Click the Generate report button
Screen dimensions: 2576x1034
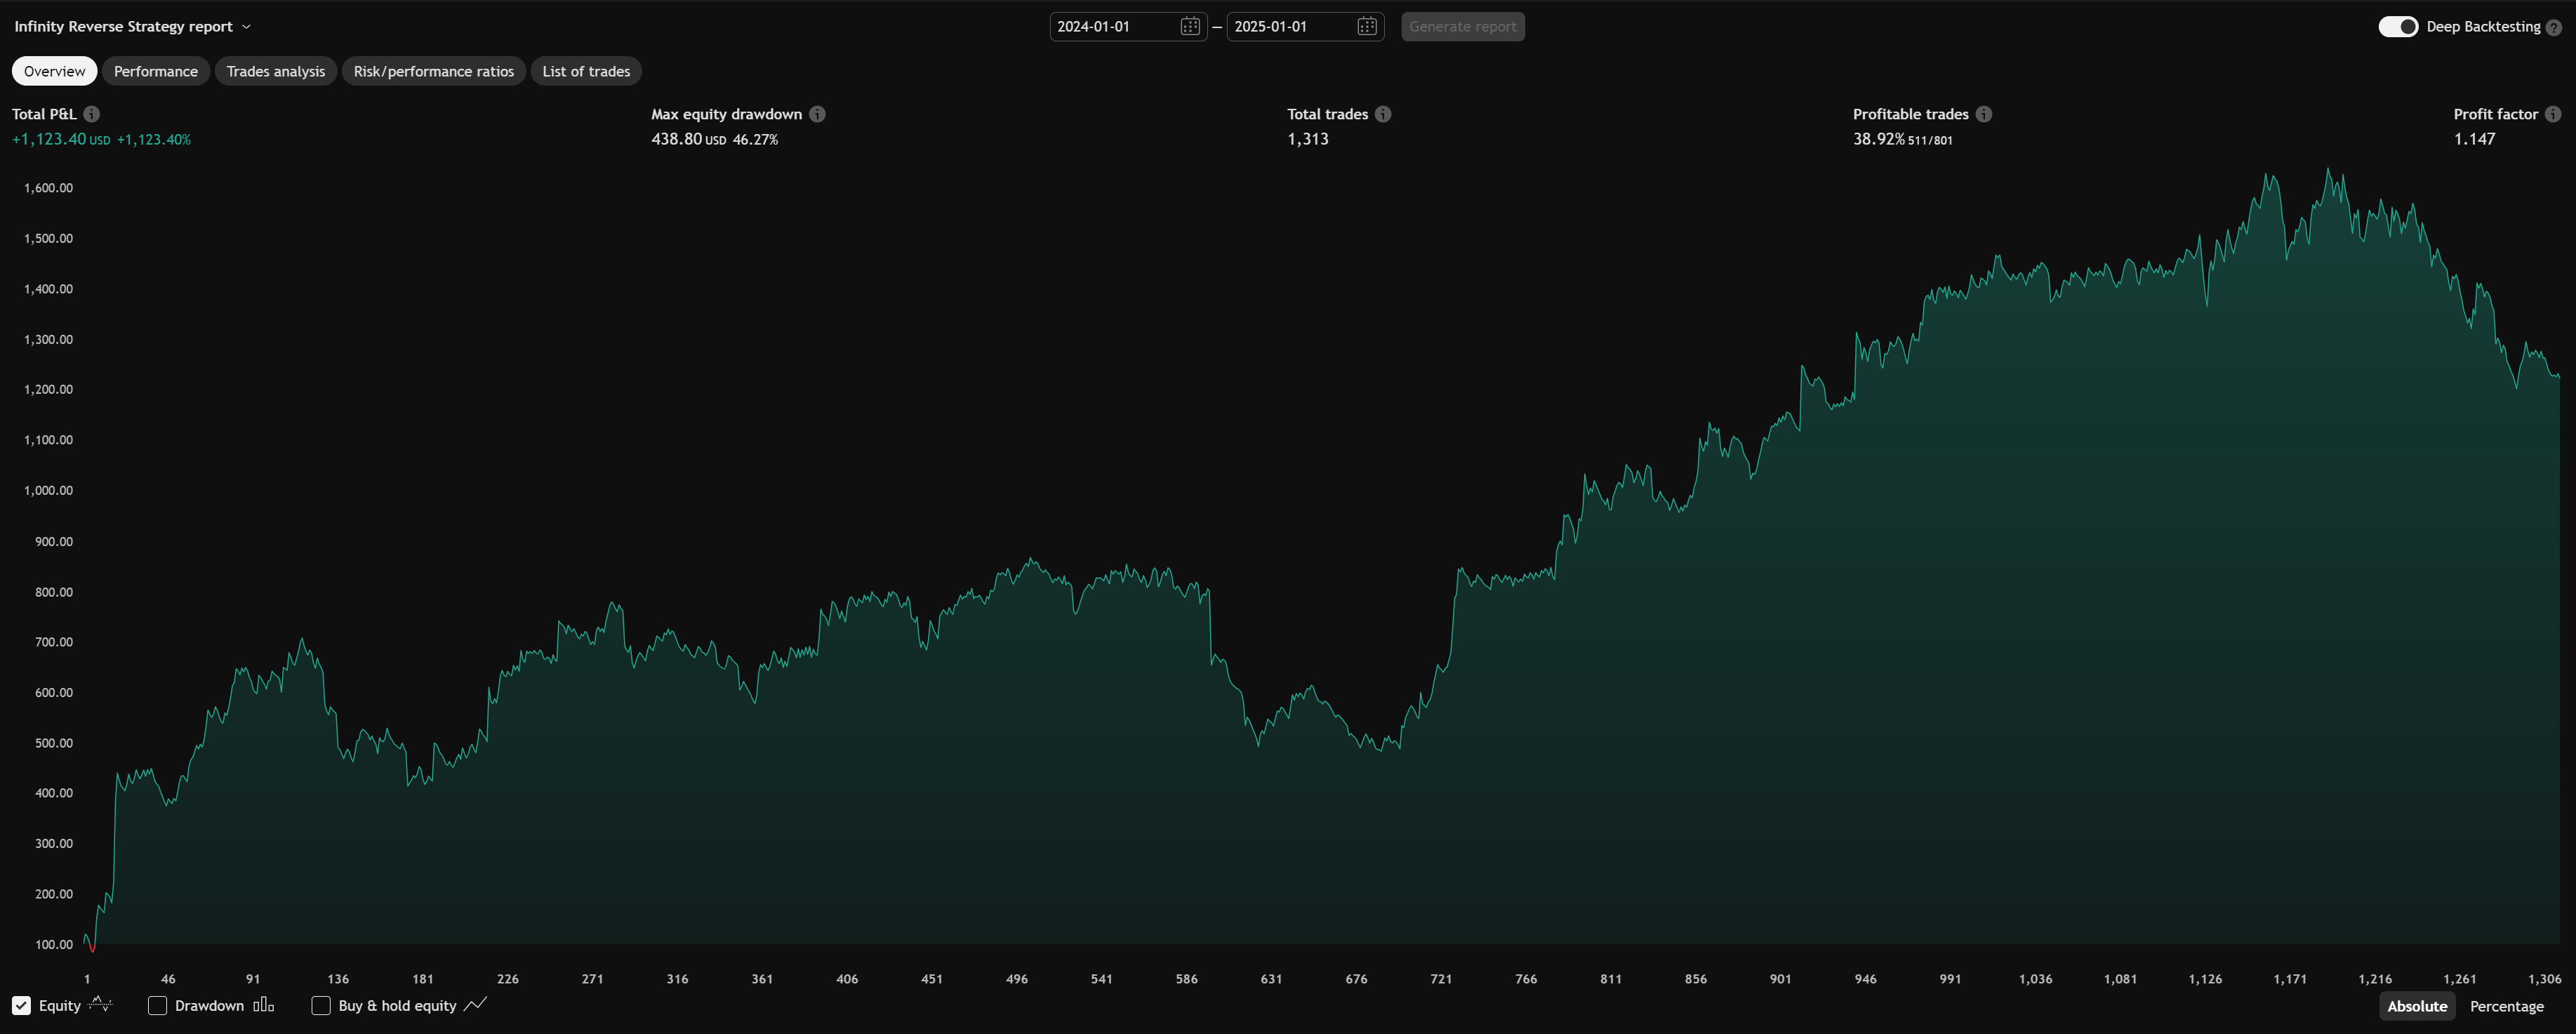pyautogui.click(x=1462, y=26)
